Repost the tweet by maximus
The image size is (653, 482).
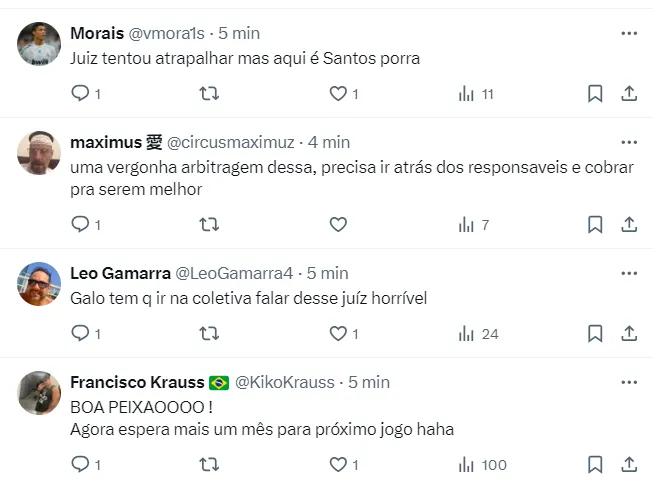[209, 225]
